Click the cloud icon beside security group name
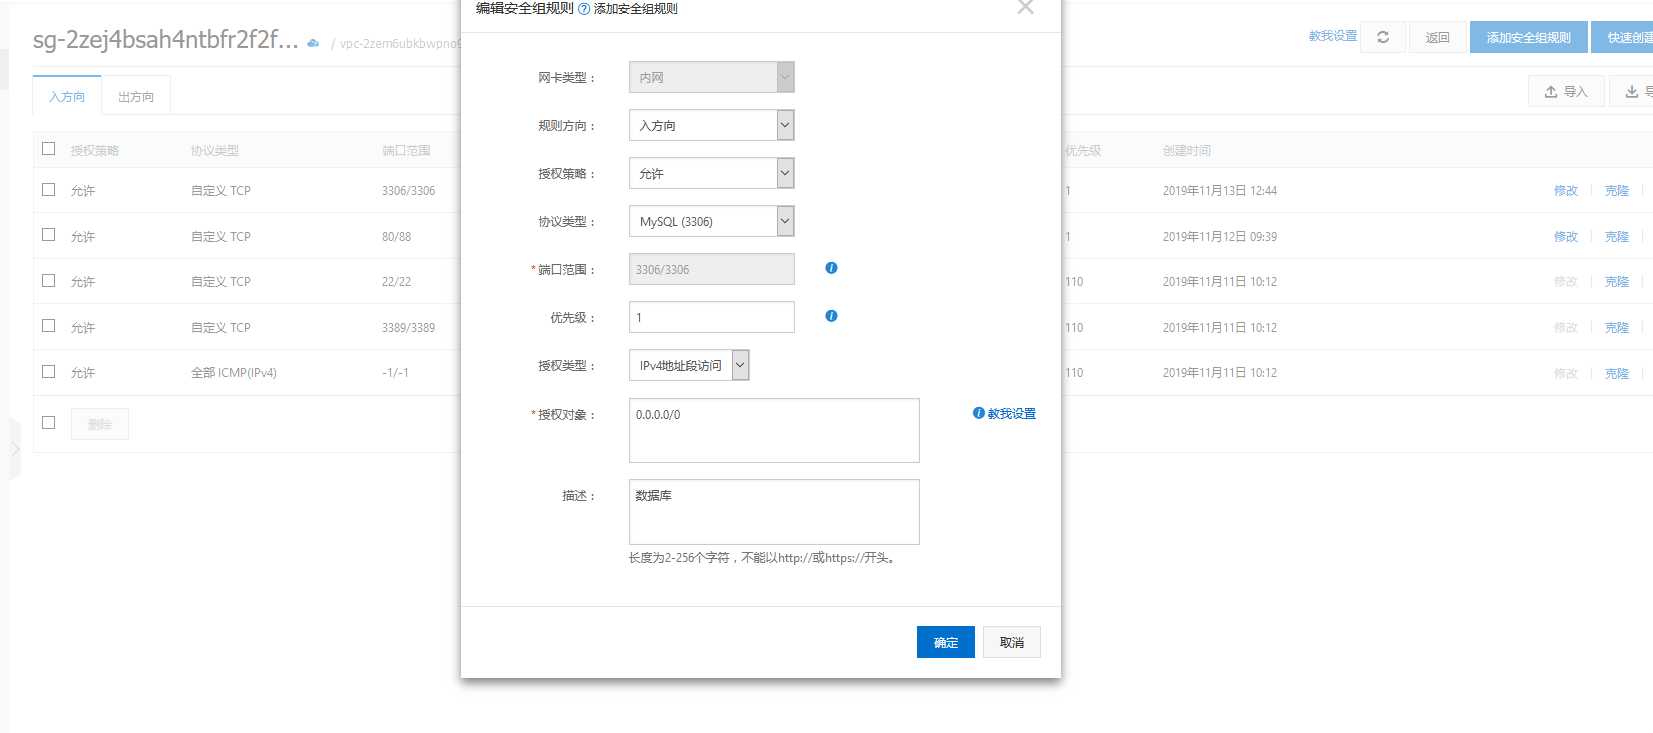The image size is (1653, 733). 313,43
